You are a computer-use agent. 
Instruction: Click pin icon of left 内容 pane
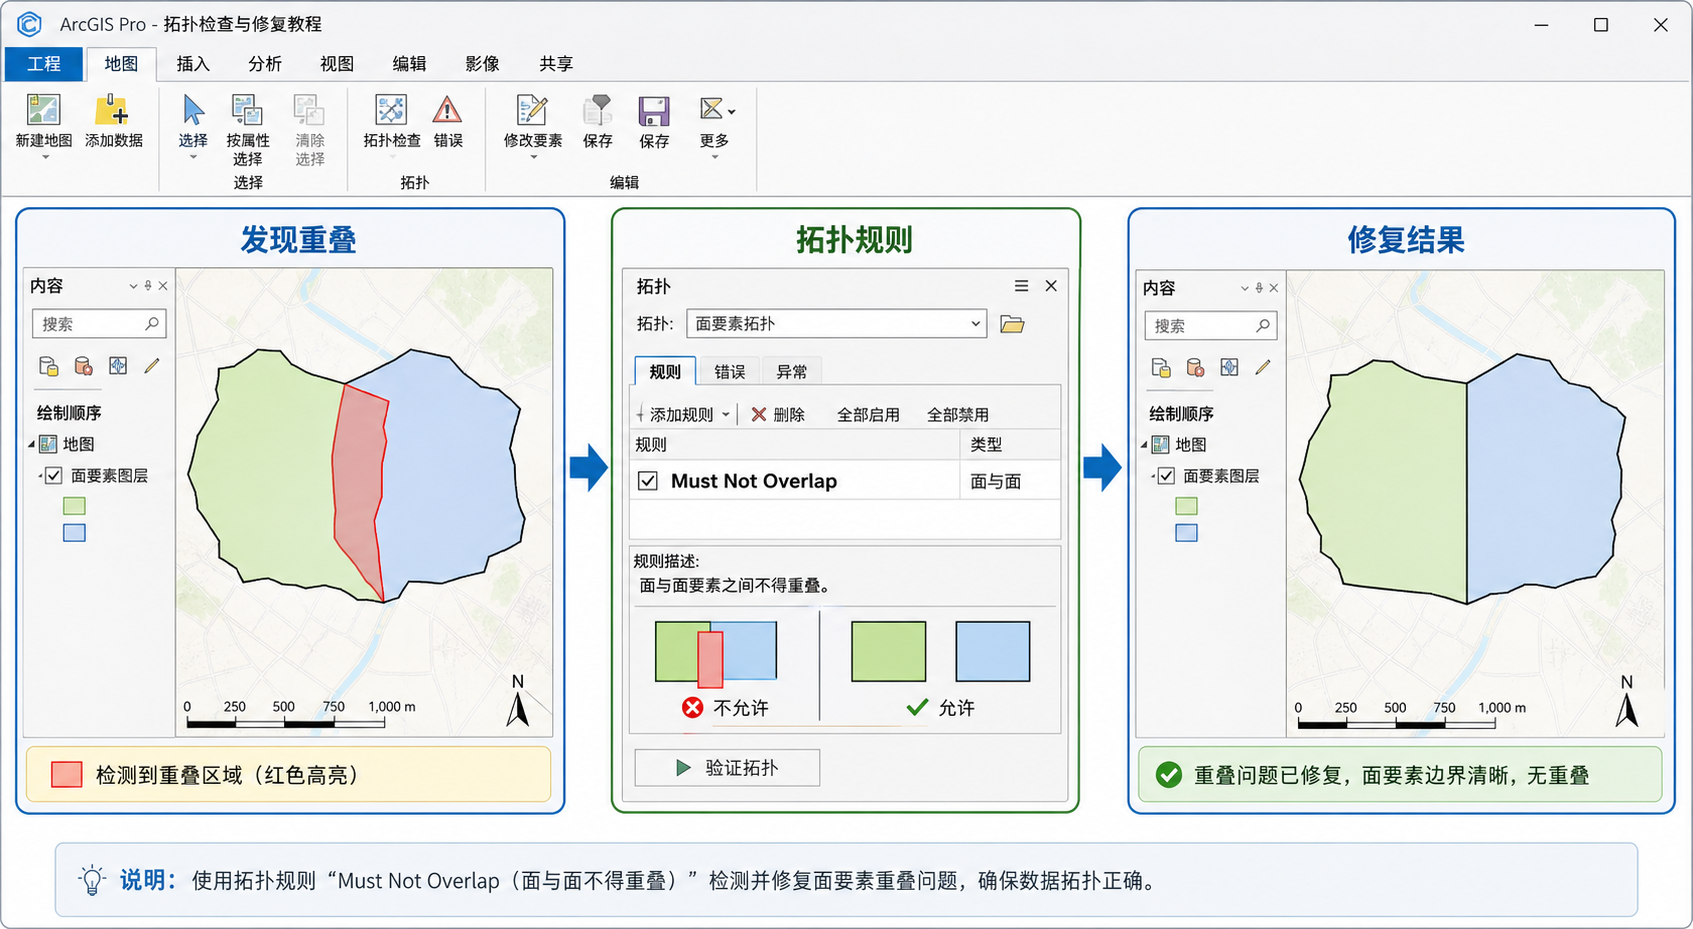pyautogui.click(x=148, y=286)
